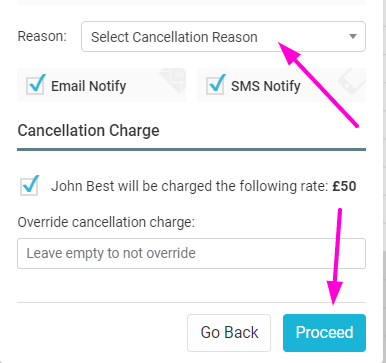Click the 'Leave empty to not override' placeholder
This screenshot has width=386, height=363.
111,253
